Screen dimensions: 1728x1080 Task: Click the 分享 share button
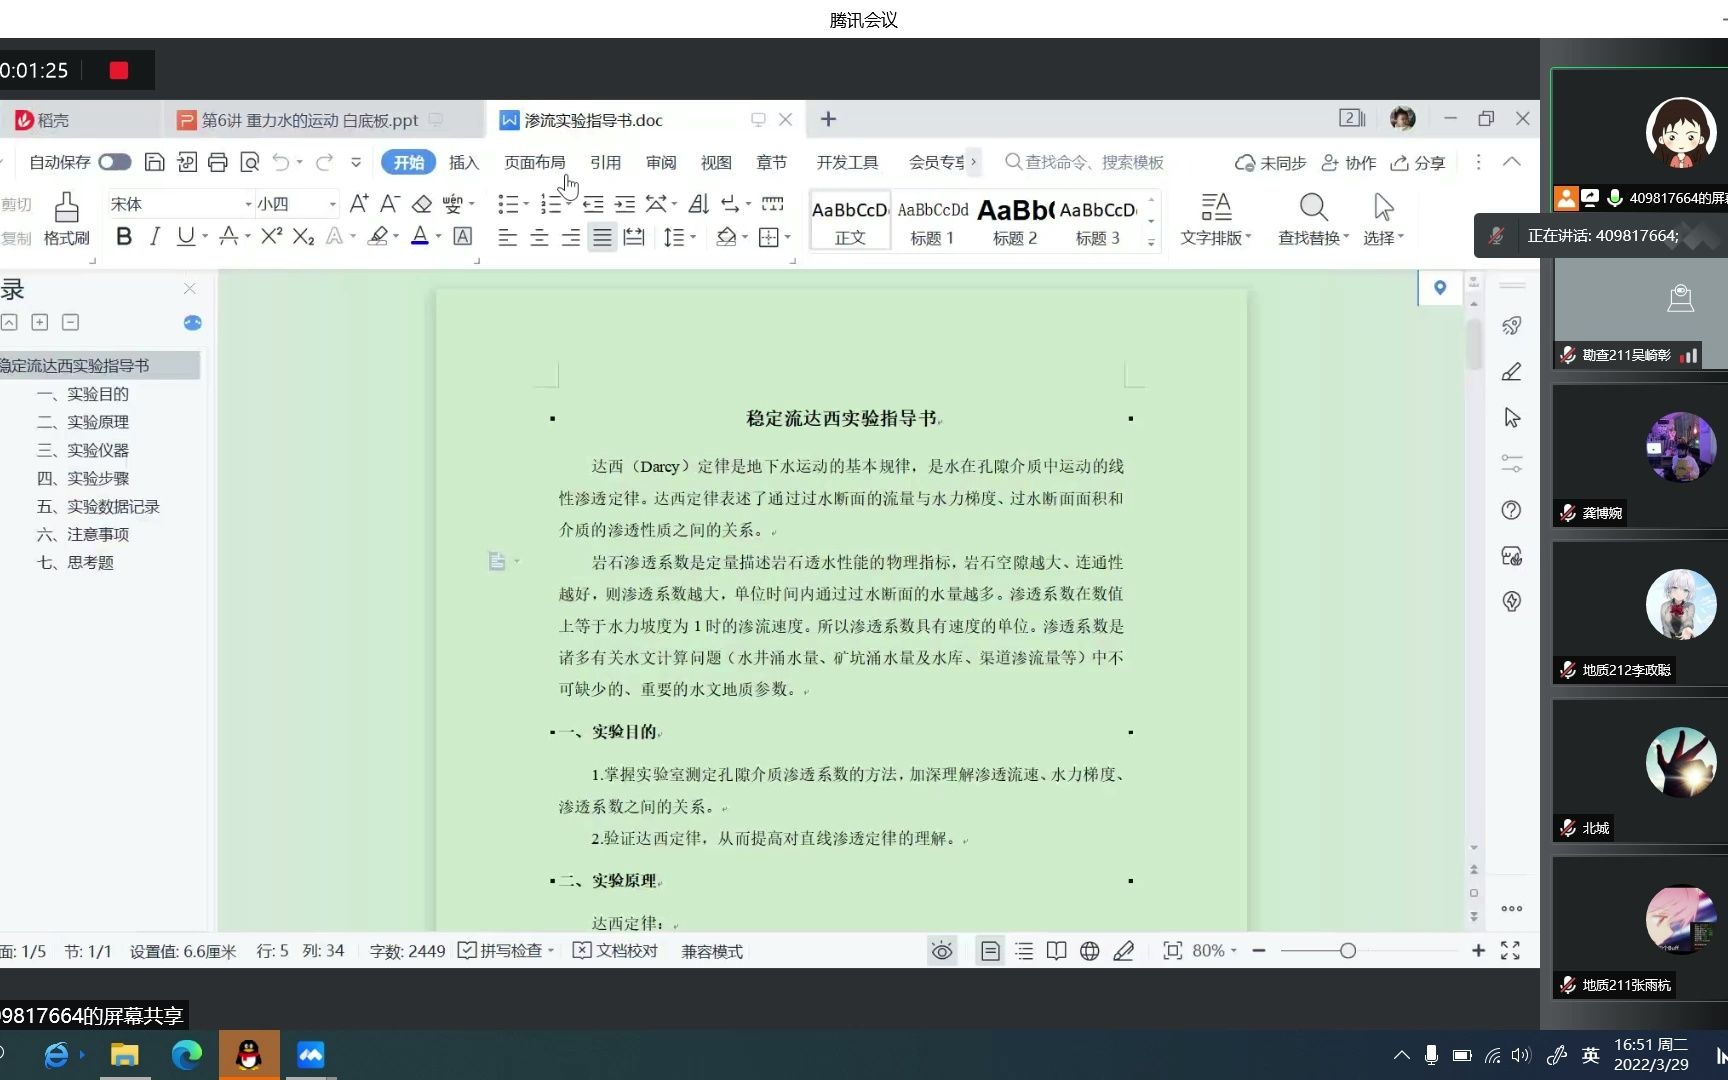click(1418, 162)
